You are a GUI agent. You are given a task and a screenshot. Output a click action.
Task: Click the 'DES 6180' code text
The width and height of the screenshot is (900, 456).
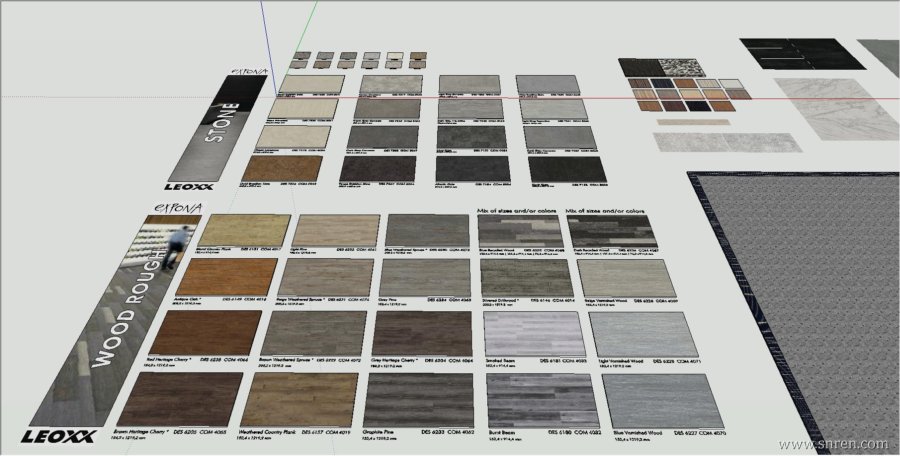pyautogui.click(x=559, y=432)
